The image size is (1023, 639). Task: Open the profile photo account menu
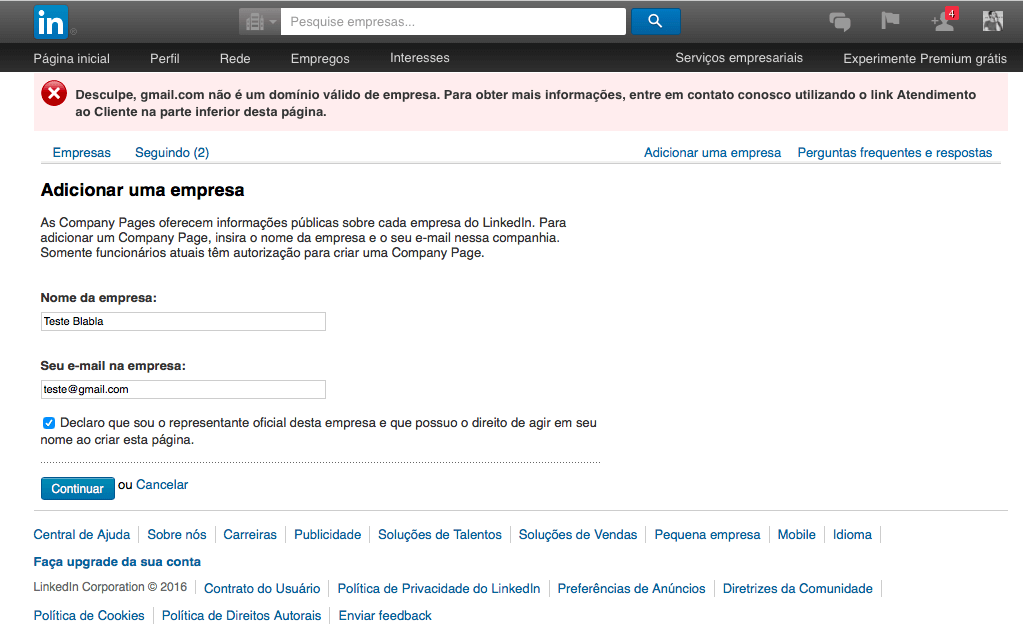(x=992, y=22)
